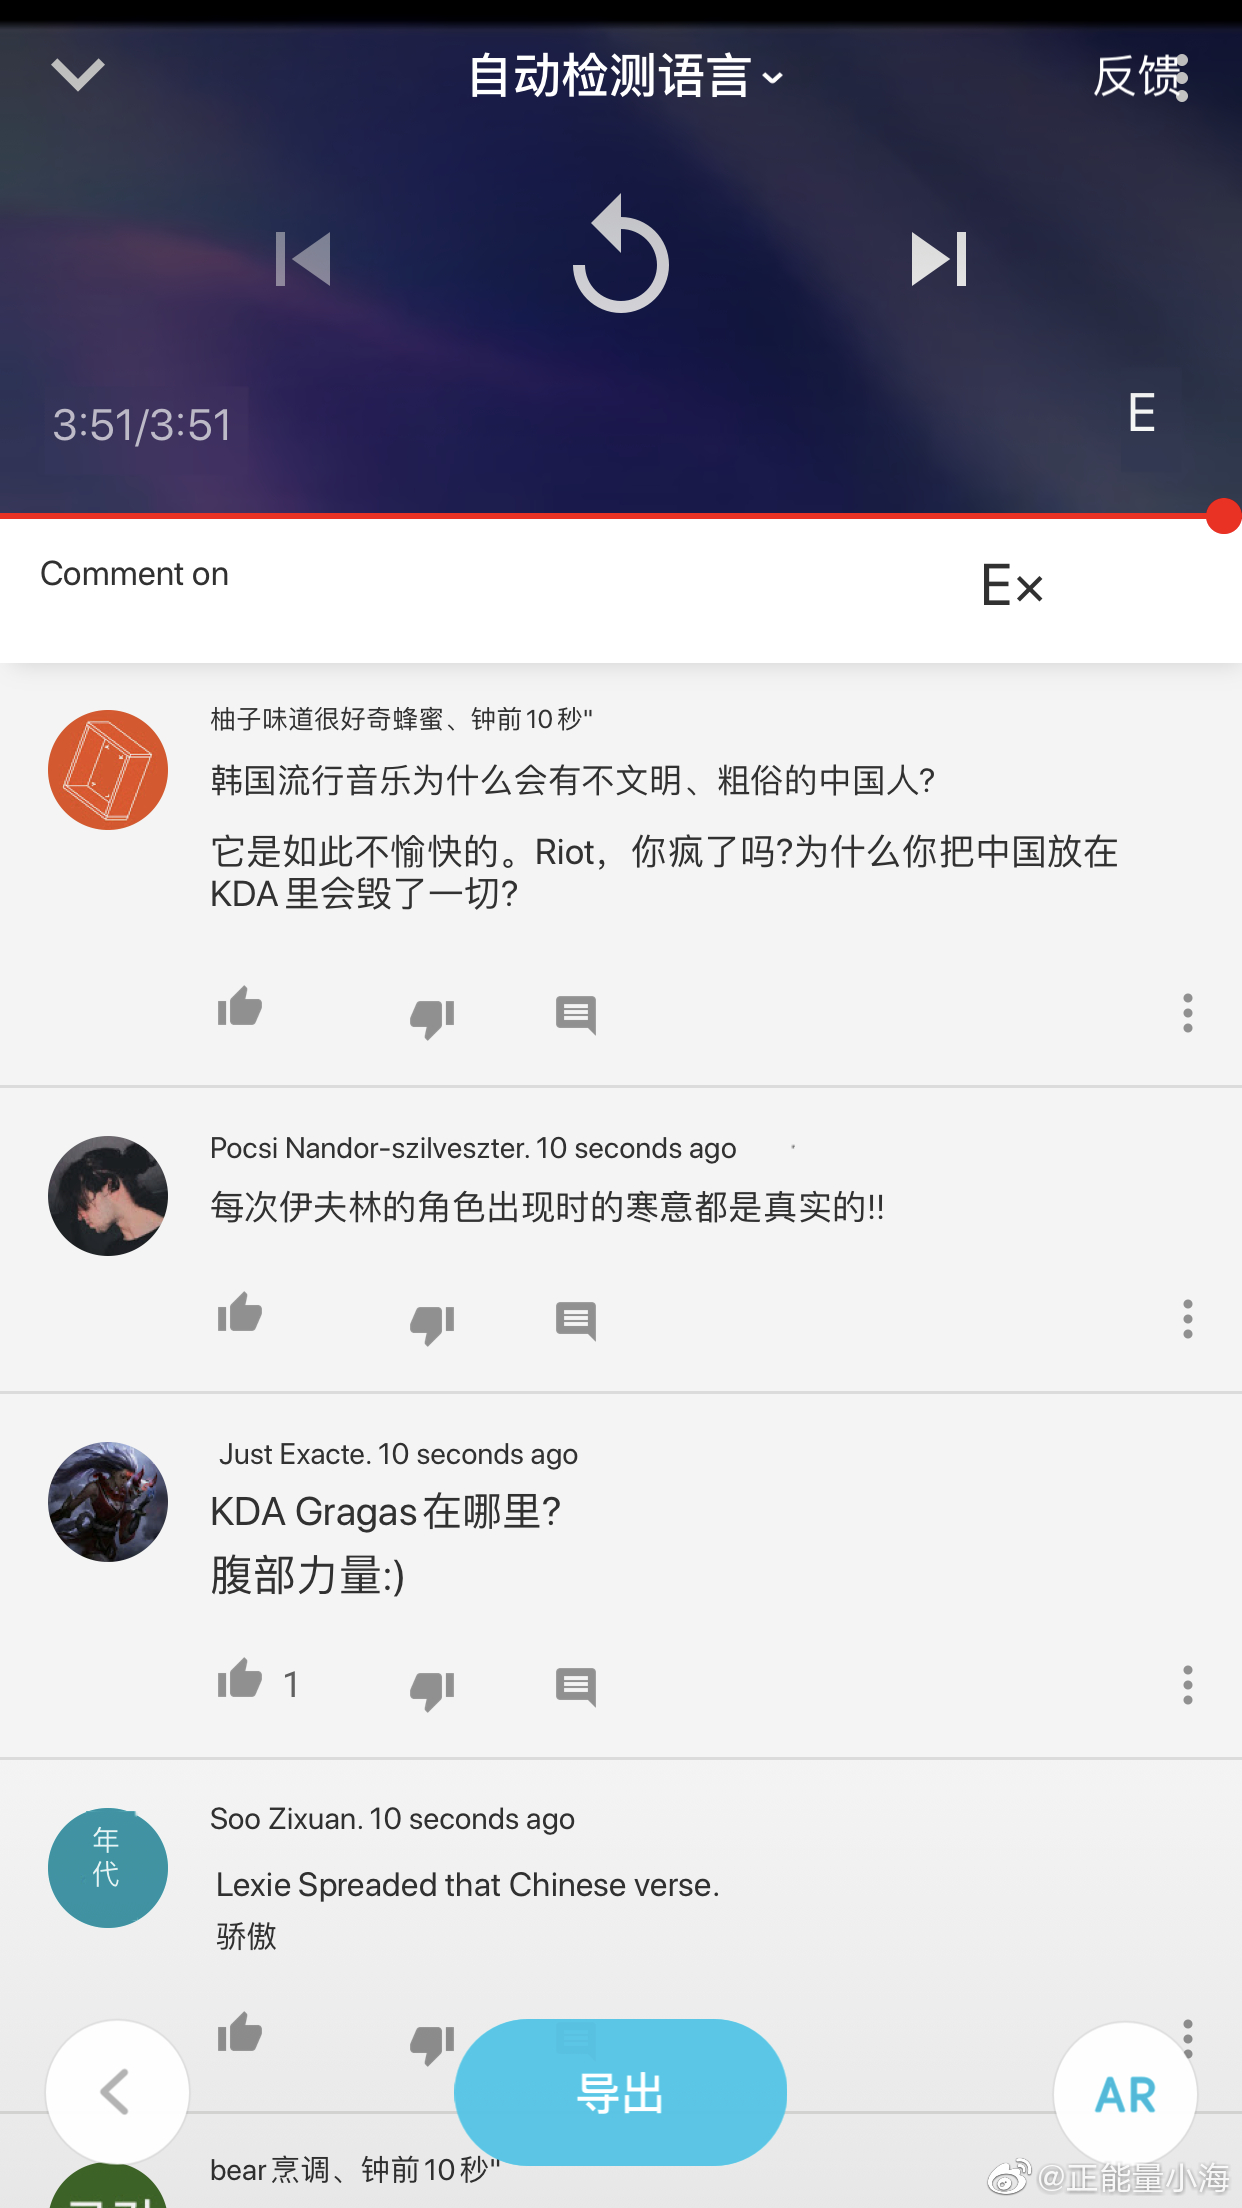
Task: Open Soo Zixuan's teal avatar
Action: (x=108, y=1868)
